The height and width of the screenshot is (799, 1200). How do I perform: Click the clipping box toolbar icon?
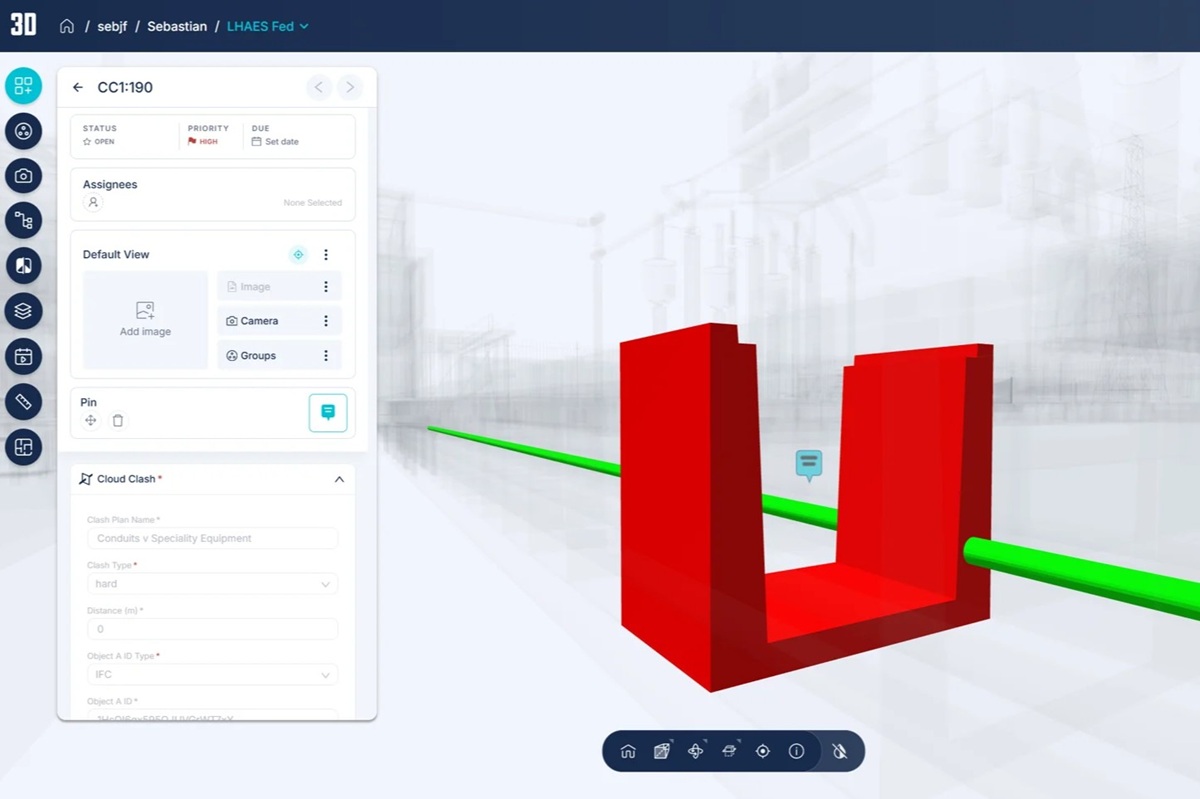pyautogui.click(x=662, y=751)
